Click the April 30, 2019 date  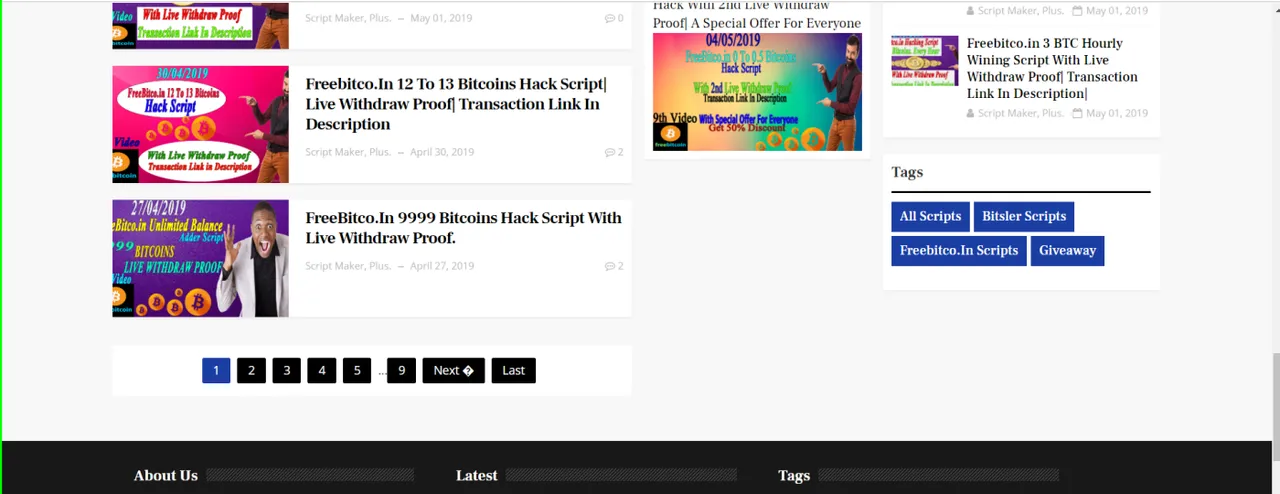click(442, 152)
